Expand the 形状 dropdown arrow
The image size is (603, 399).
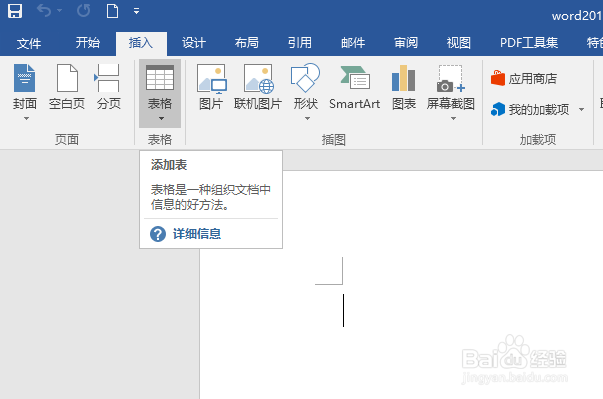click(x=307, y=119)
